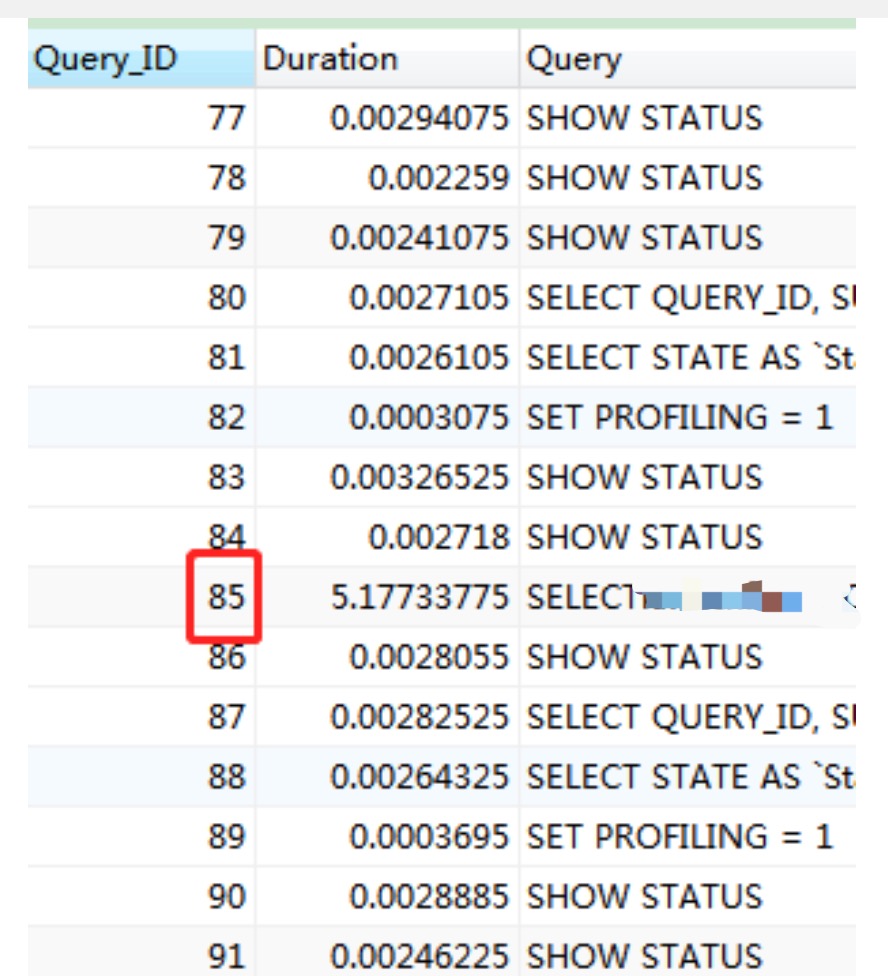The image size is (888, 976).
Task: Click duration value 0.00241075
Action: (419, 237)
